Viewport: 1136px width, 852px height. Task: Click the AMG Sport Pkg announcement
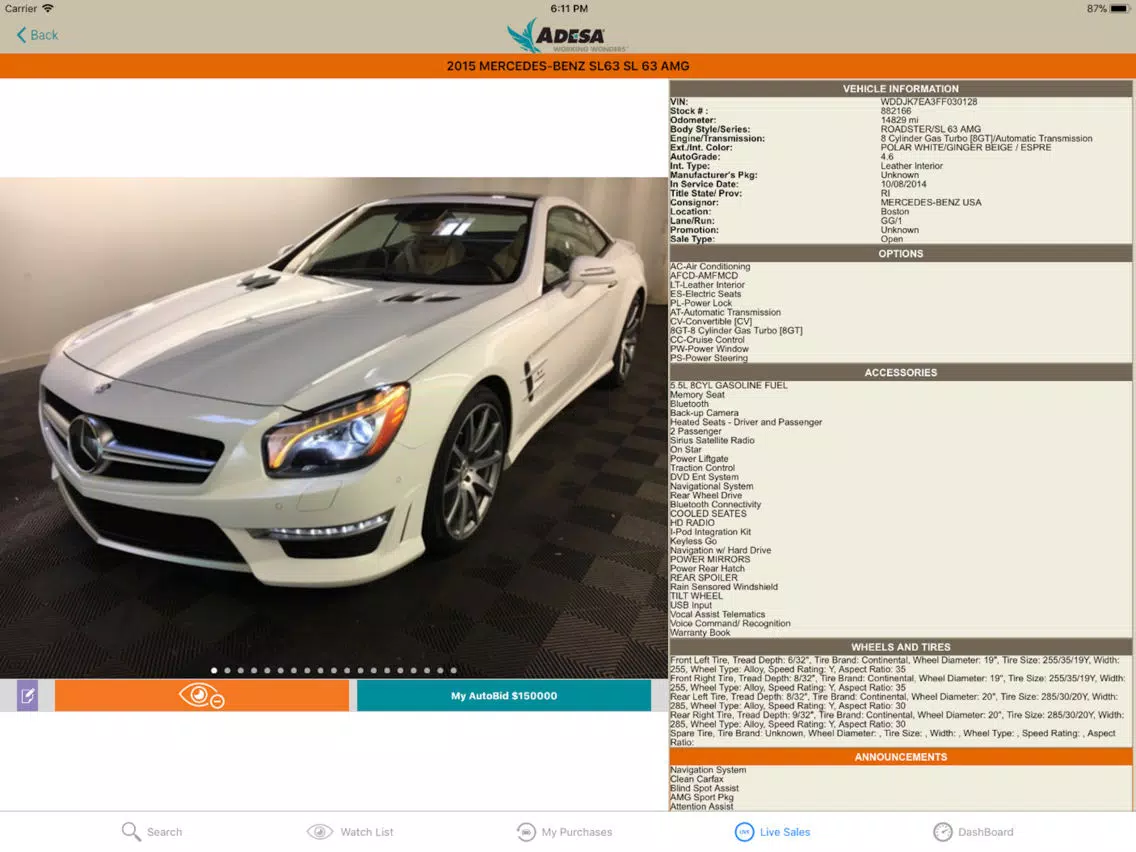701,798
